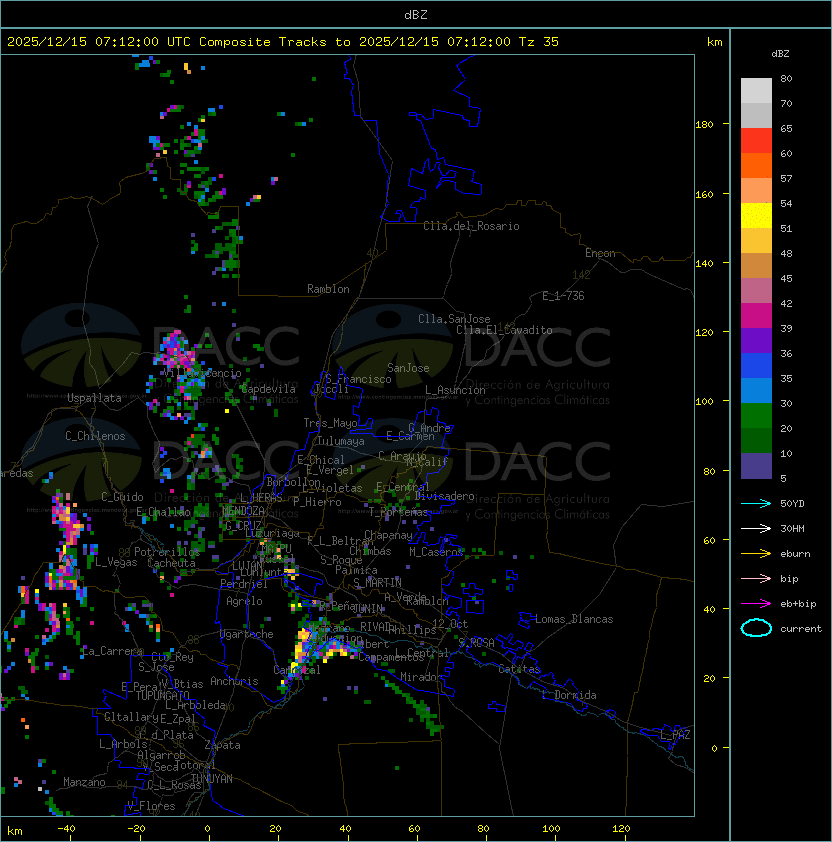832x842 pixels.
Task: Click the 'S_MARTIN' map label
Action: 377,582
